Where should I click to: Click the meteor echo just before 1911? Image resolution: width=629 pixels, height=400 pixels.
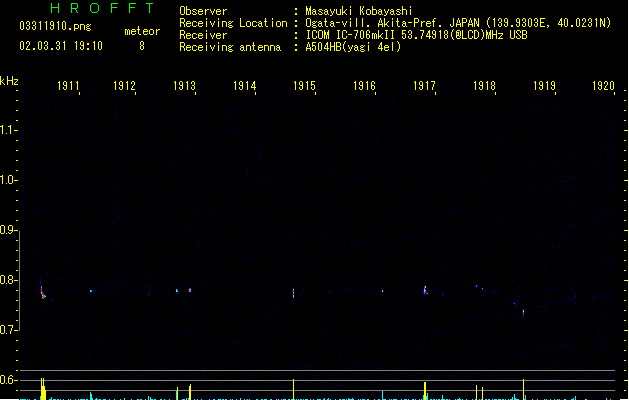coord(43,293)
